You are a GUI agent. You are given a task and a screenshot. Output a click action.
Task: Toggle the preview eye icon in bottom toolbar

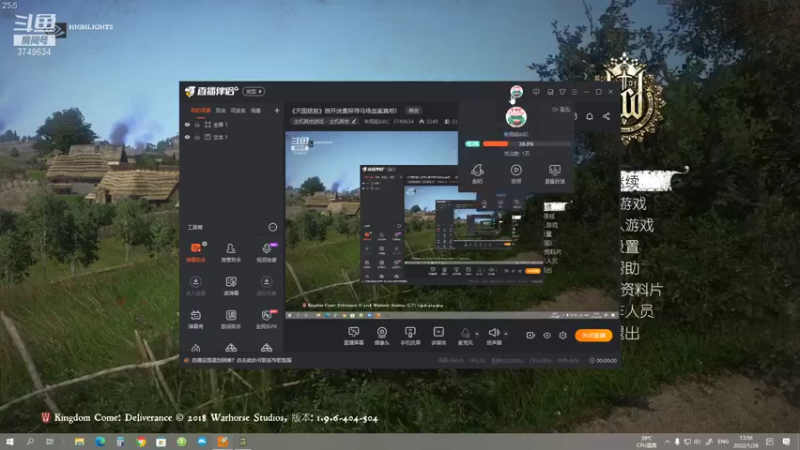(x=546, y=335)
